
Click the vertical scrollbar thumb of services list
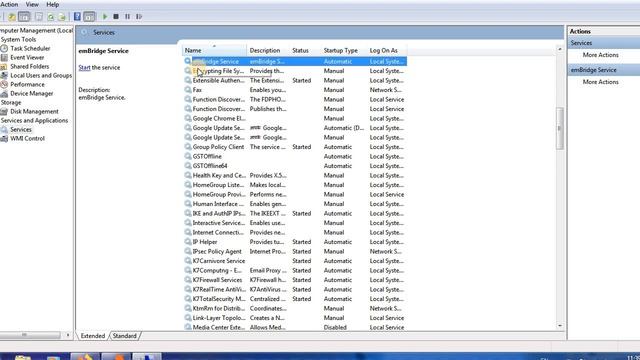560,128
